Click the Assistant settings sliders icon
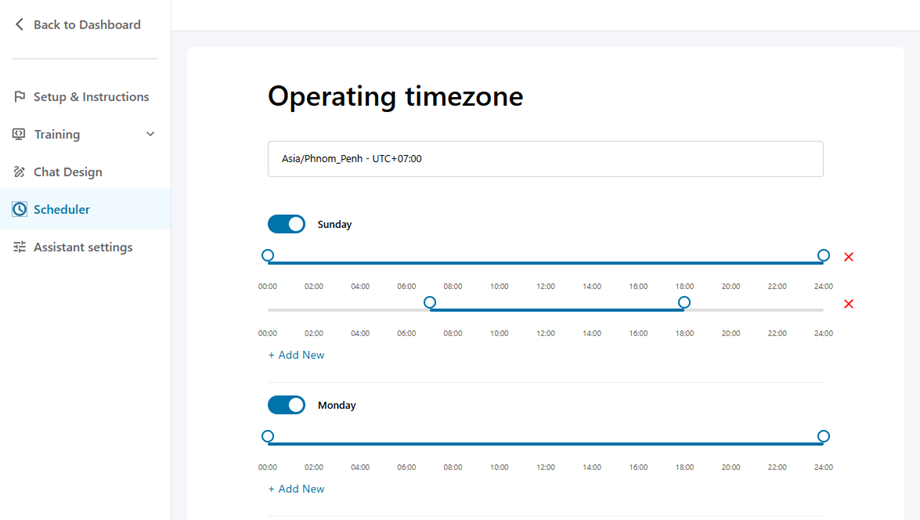This screenshot has width=920, height=520. [19, 247]
